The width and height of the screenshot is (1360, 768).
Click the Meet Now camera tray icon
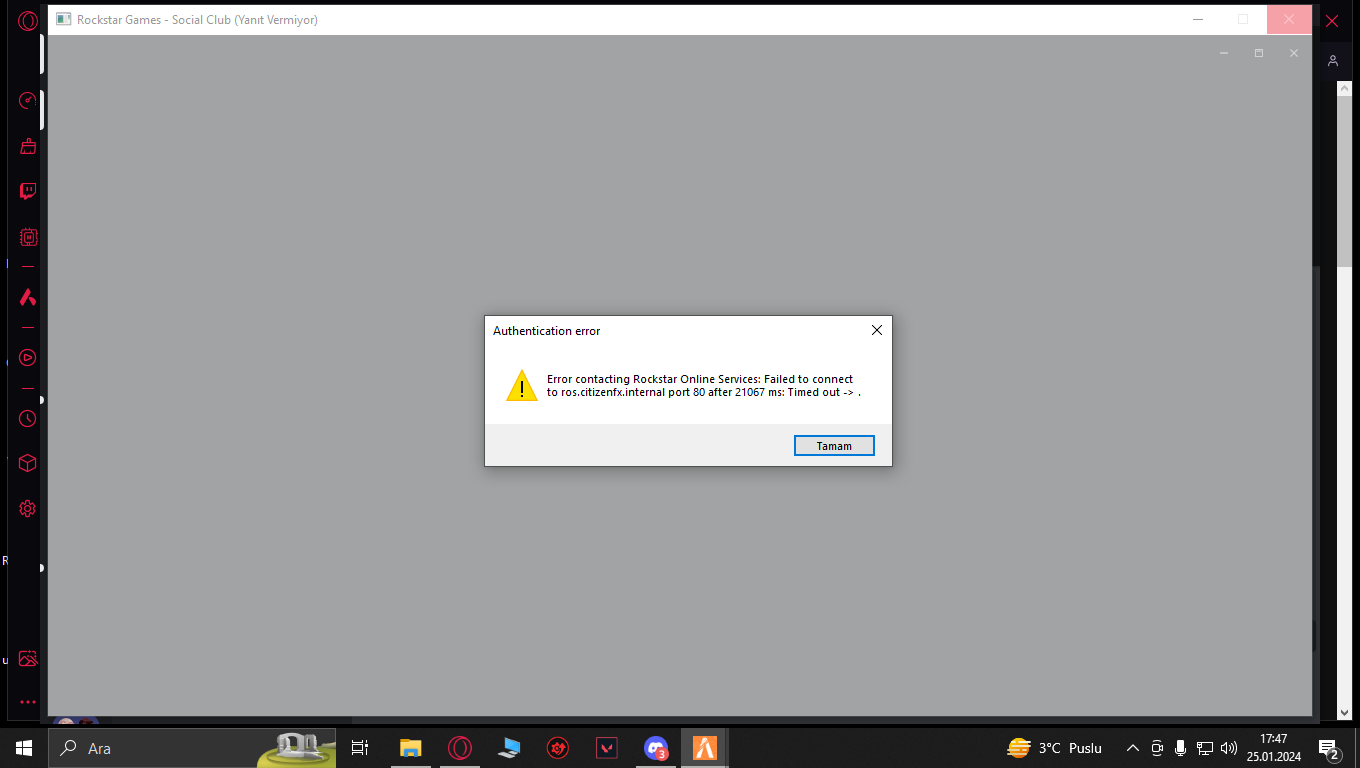point(1157,748)
